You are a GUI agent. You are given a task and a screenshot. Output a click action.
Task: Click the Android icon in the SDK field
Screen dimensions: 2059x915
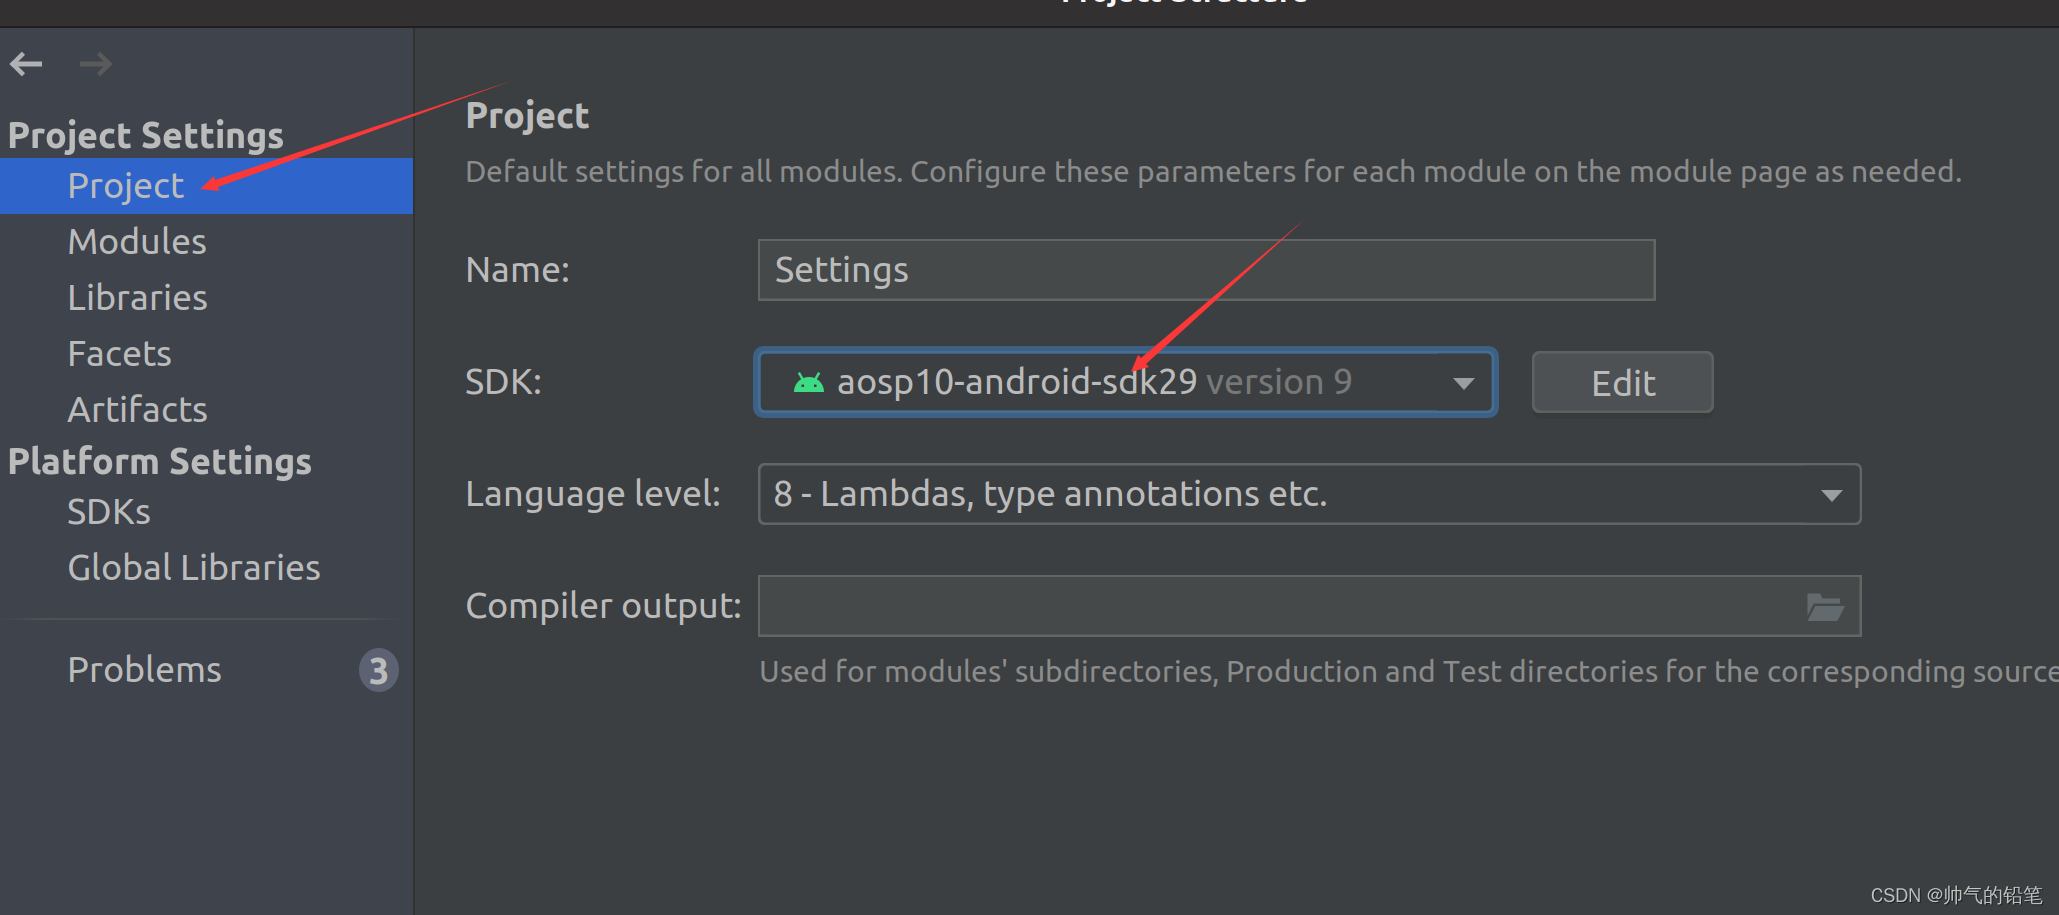tap(808, 381)
